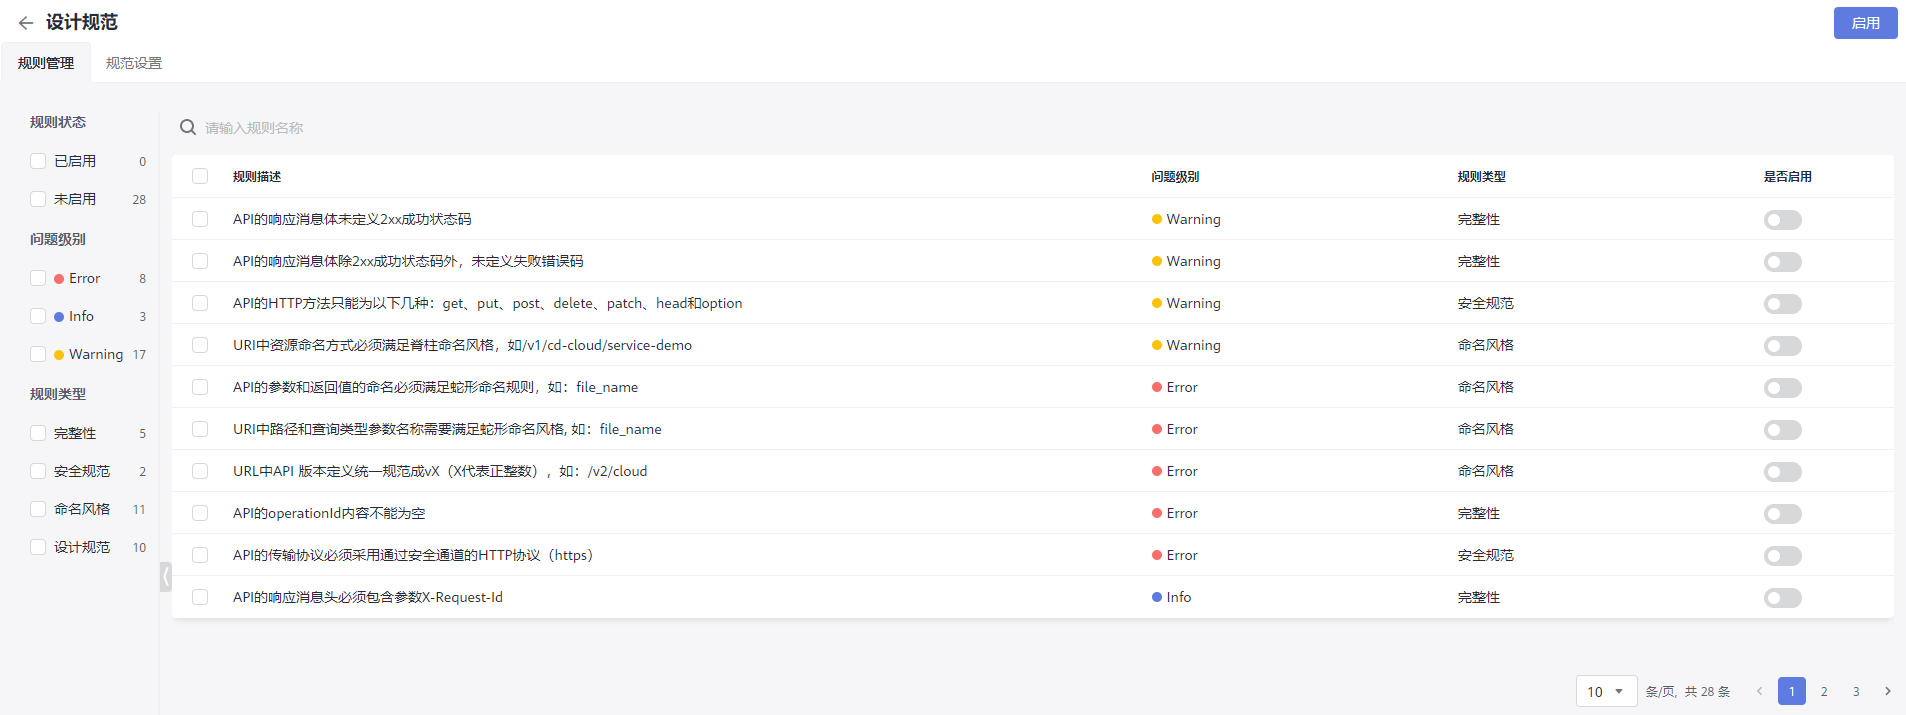Toggle on the operationId rule switch
1906x715 pixels.
point(1782,514)
